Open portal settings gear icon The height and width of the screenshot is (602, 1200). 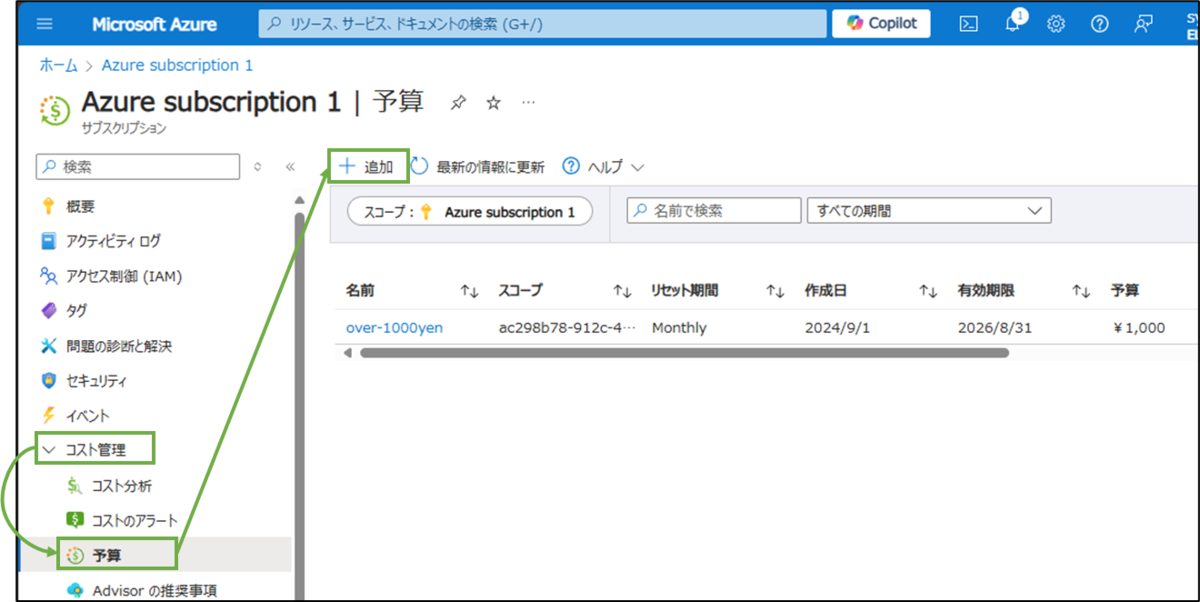click(x=1055, y=24)
